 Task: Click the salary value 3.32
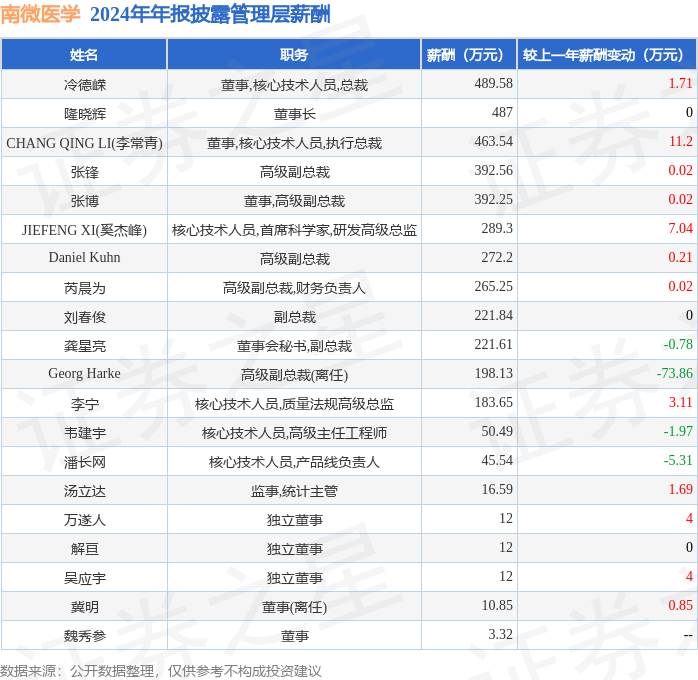point(500,634)
